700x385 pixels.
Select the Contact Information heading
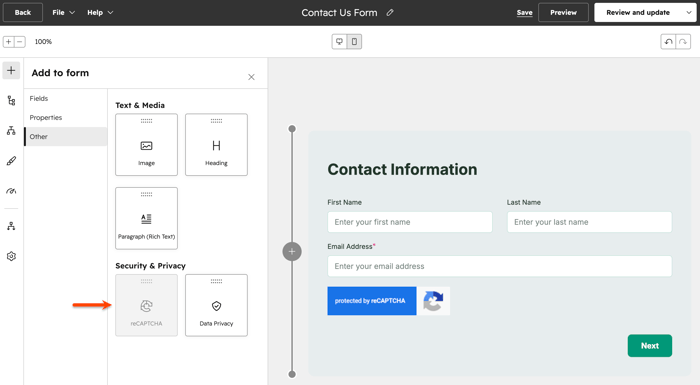[402, 169]
